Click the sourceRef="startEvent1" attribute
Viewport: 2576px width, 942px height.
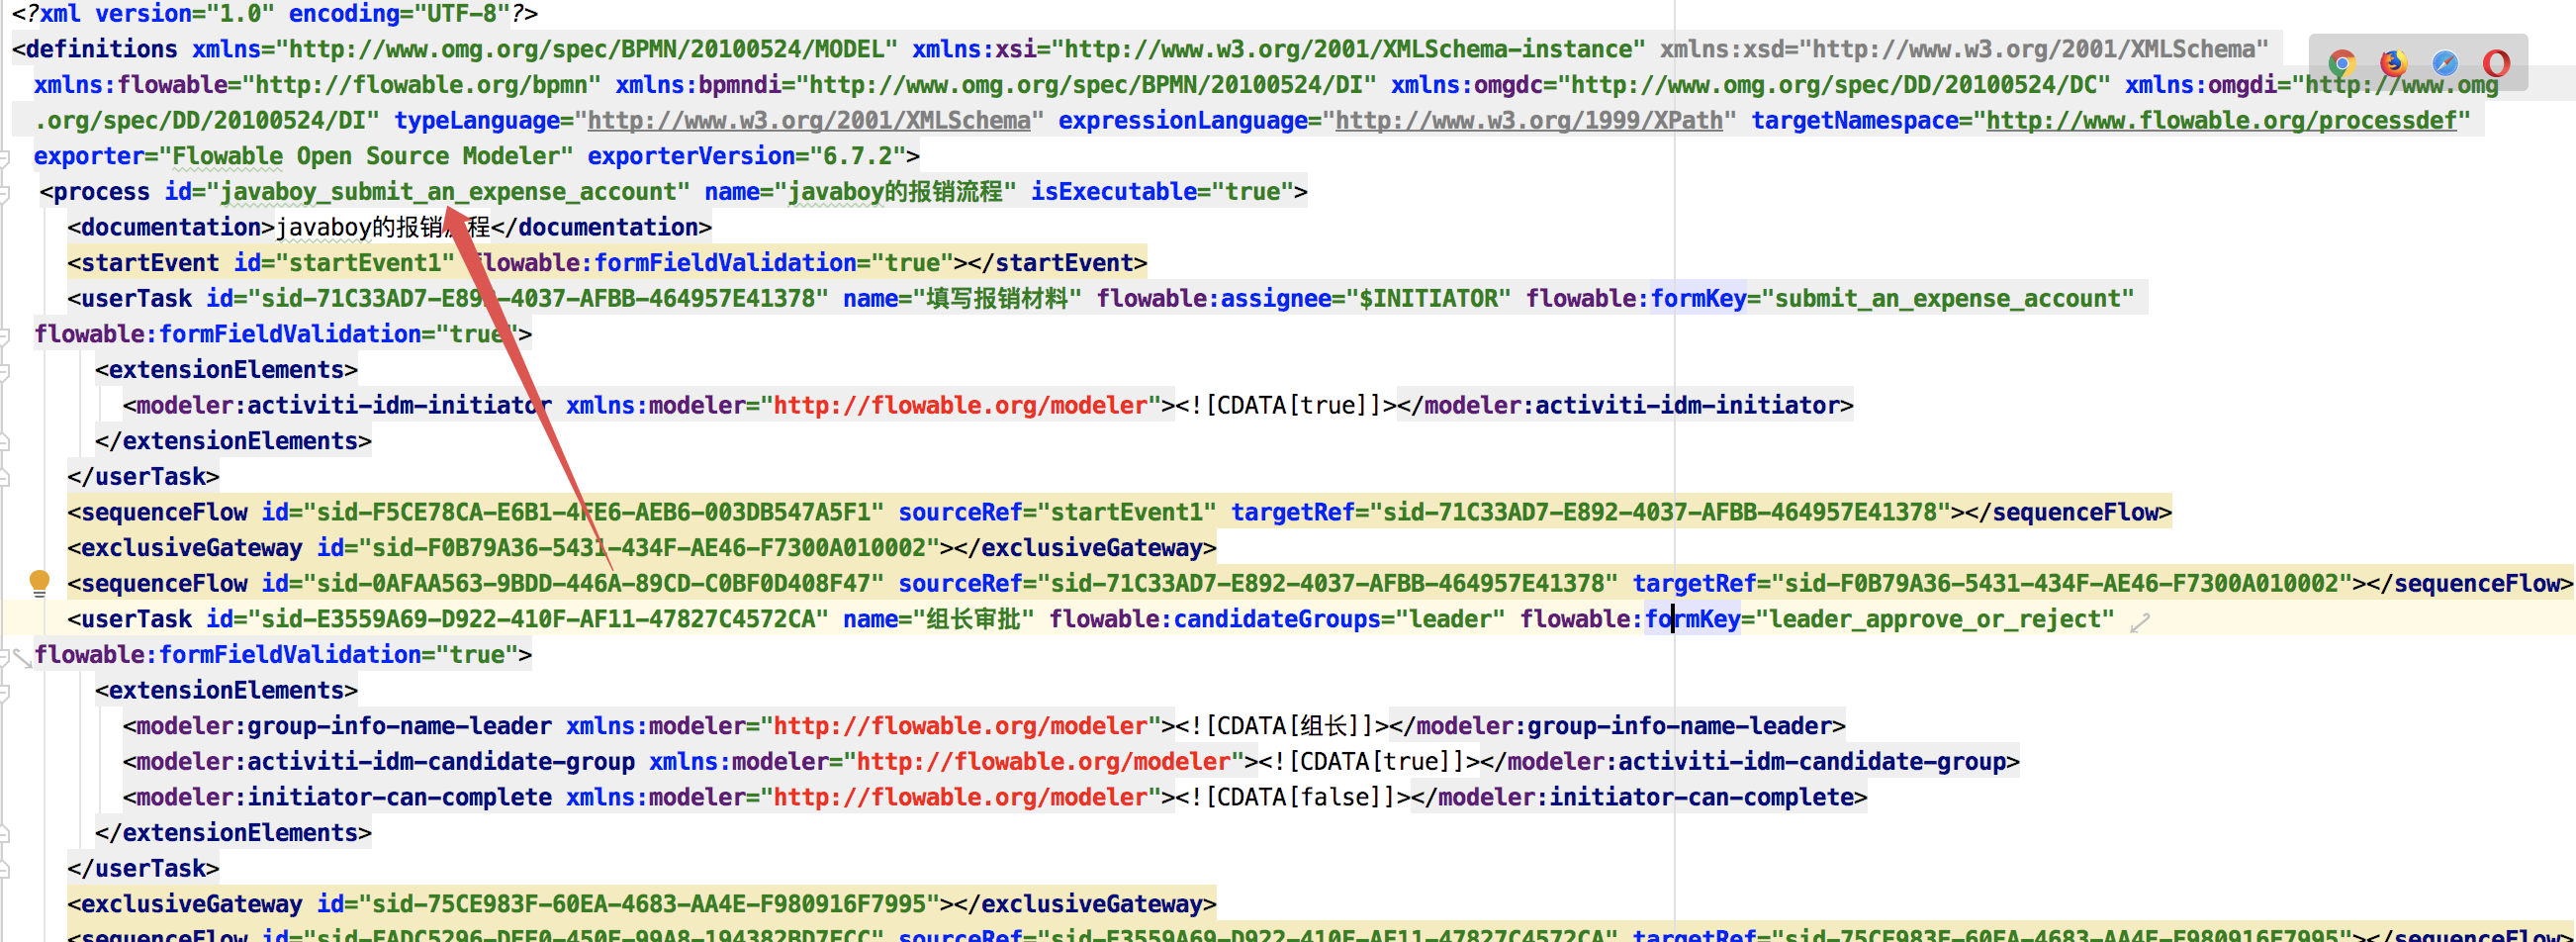(1057, 512)
